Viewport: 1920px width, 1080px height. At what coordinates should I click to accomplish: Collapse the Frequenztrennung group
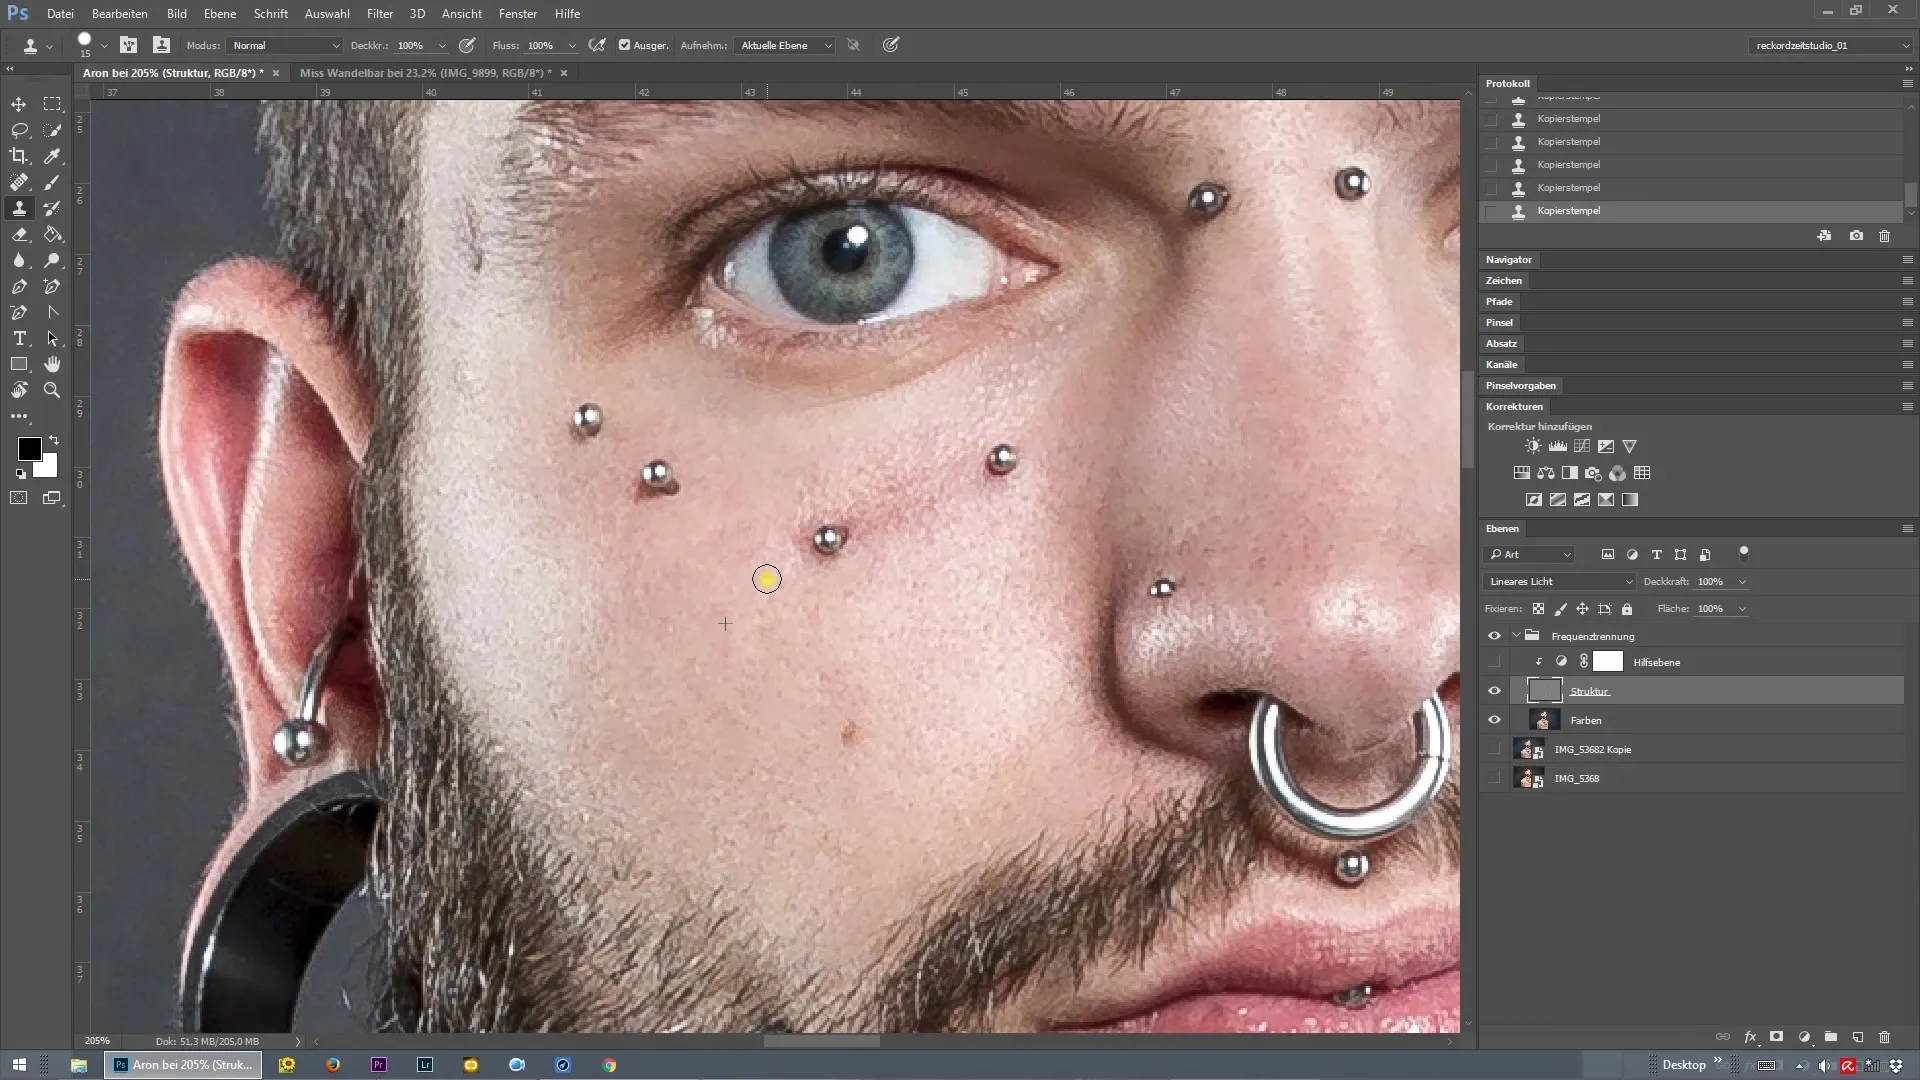1516,636
